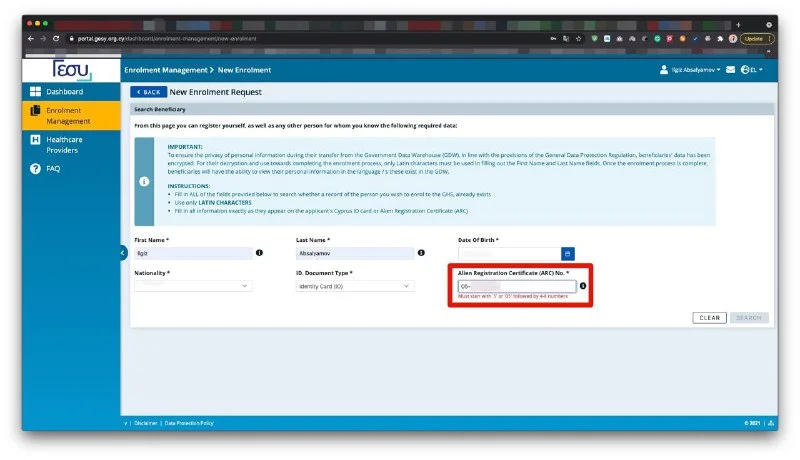This screenshot has width=800, height=460.
Task: Expand the Nationality dropdown
Action: (193, 286)
